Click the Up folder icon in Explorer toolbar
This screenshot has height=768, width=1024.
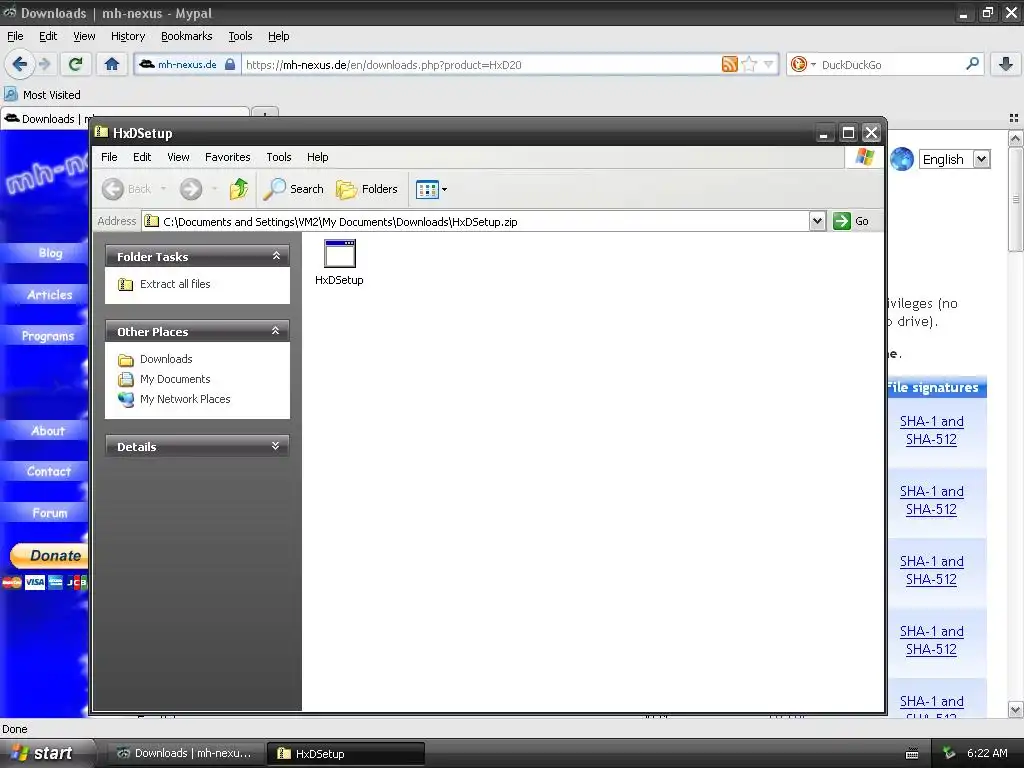238,189
